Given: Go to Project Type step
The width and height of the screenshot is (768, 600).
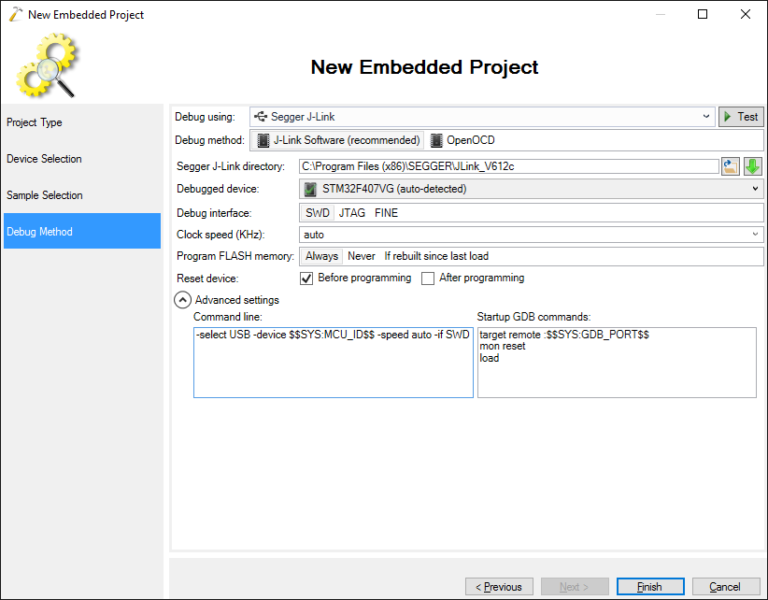Looking at the screenshot, I should click(x=35, y=123).
